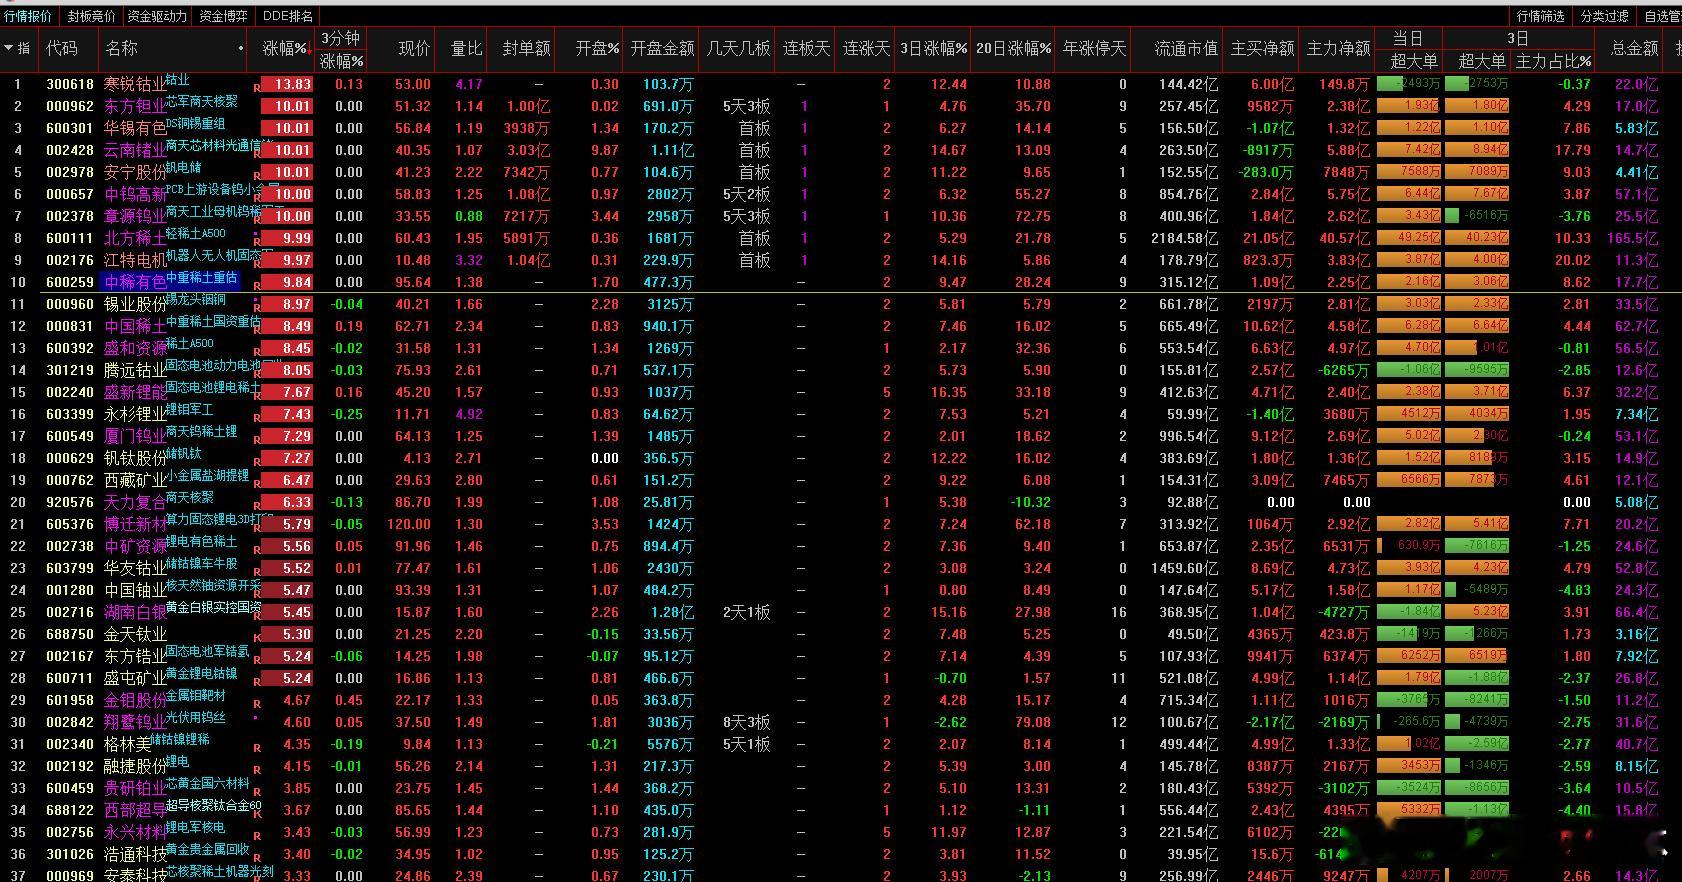Select 厦门钨业 stock name
This screenshot has height=882, width=1682.
(x=134, y=437)
